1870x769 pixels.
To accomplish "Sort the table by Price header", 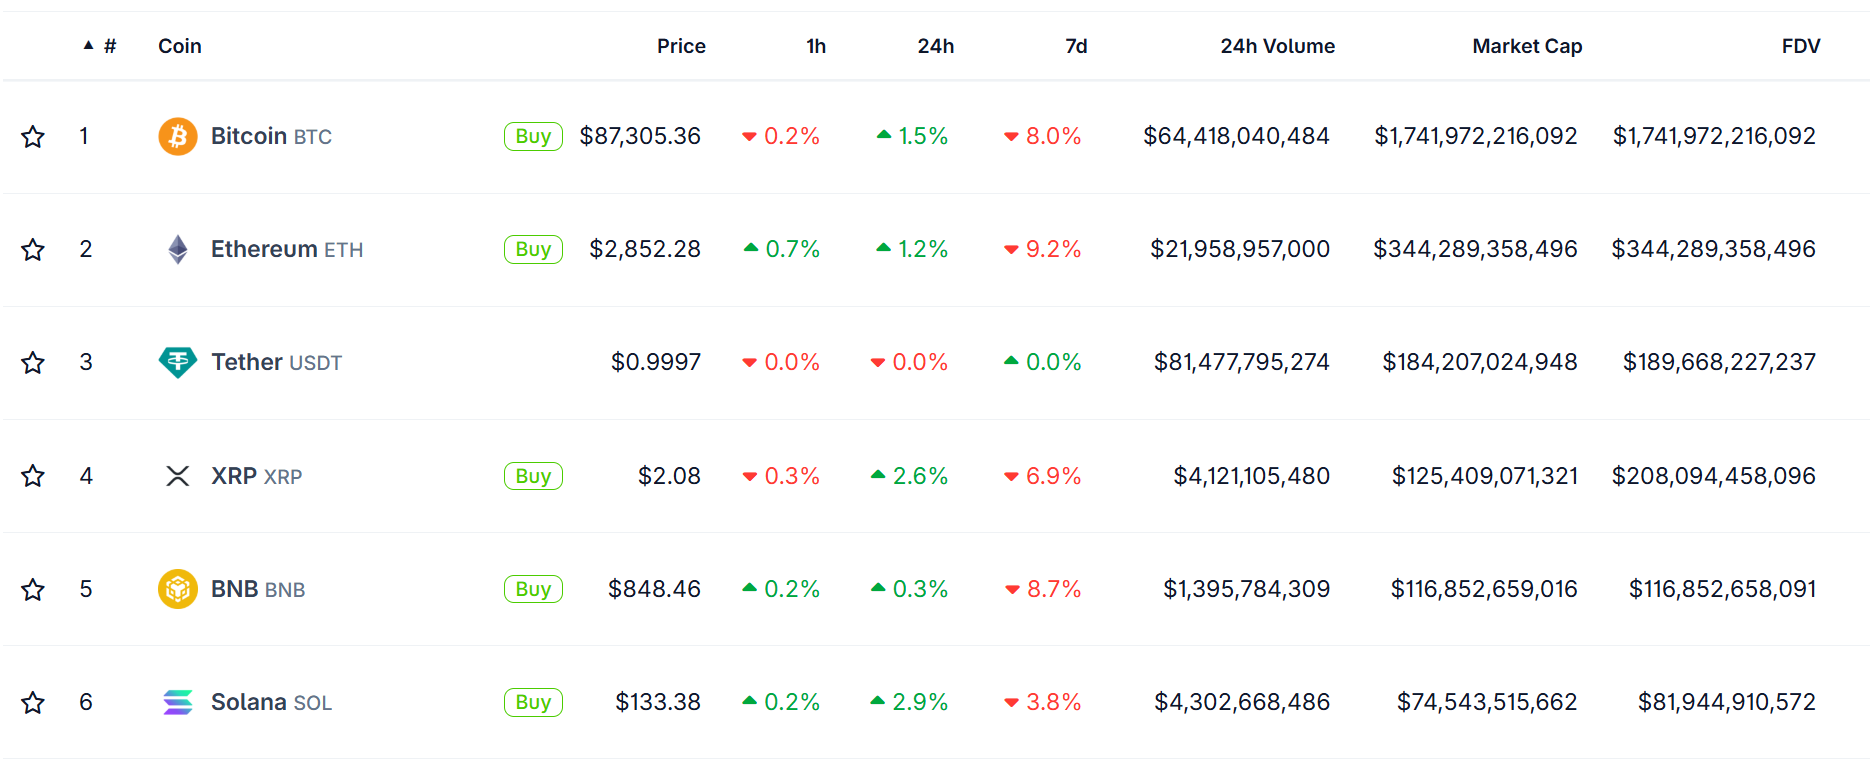I will tap(681, 45).
